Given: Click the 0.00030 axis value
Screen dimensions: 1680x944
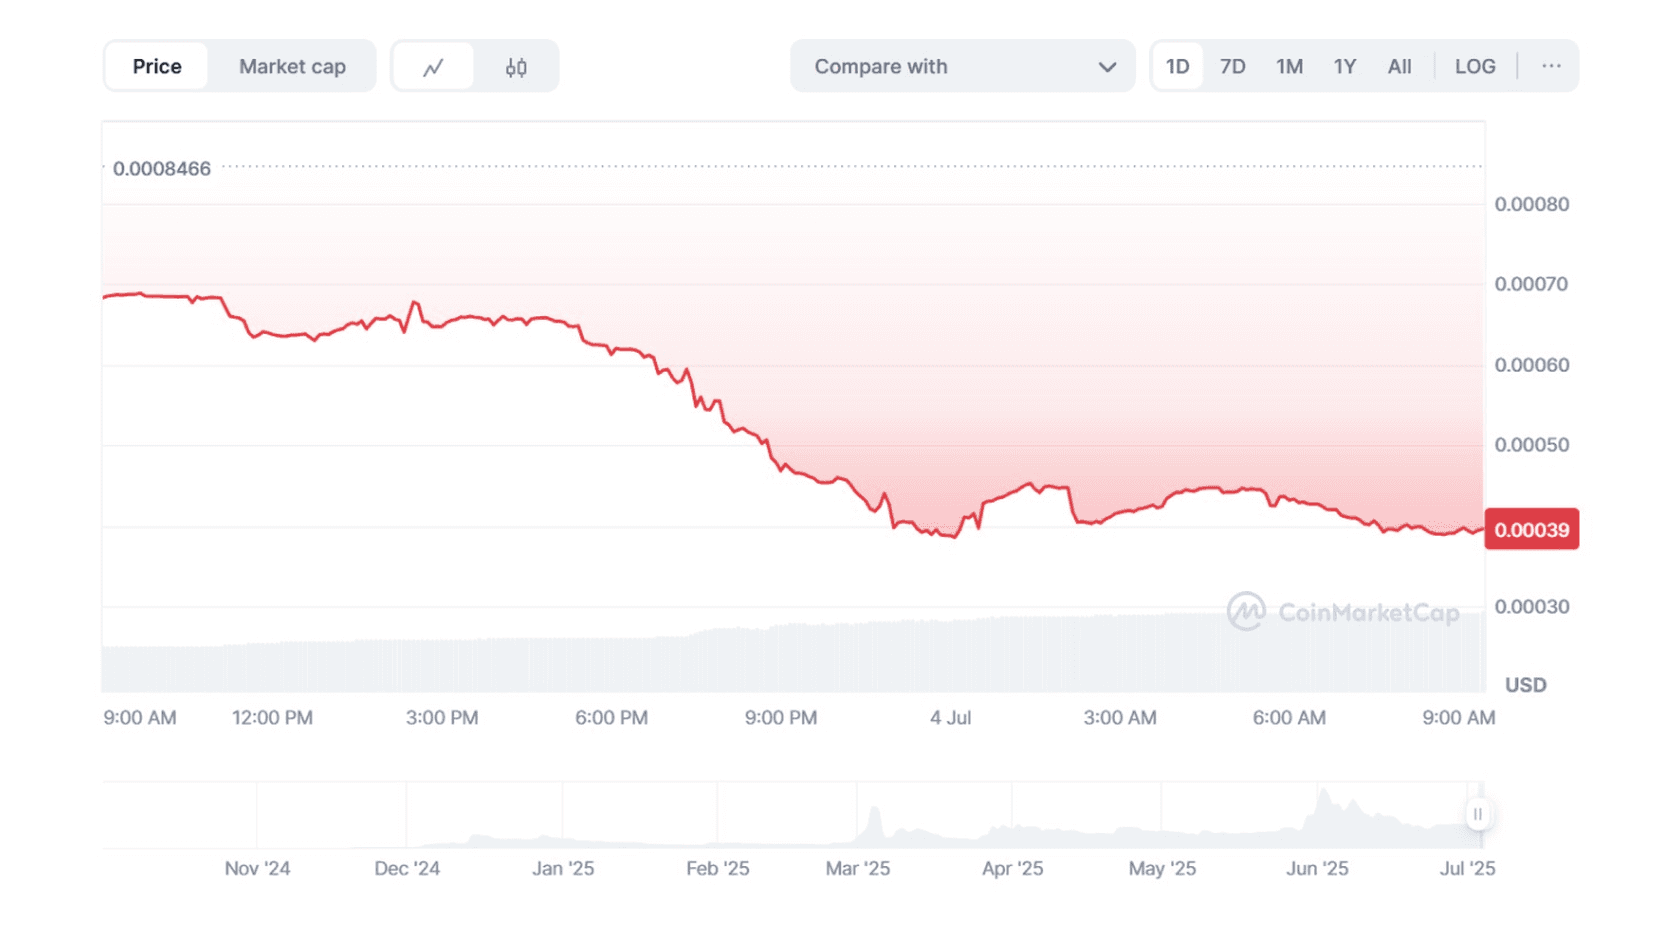Looking at the screenshot, I should (1531, 607).
